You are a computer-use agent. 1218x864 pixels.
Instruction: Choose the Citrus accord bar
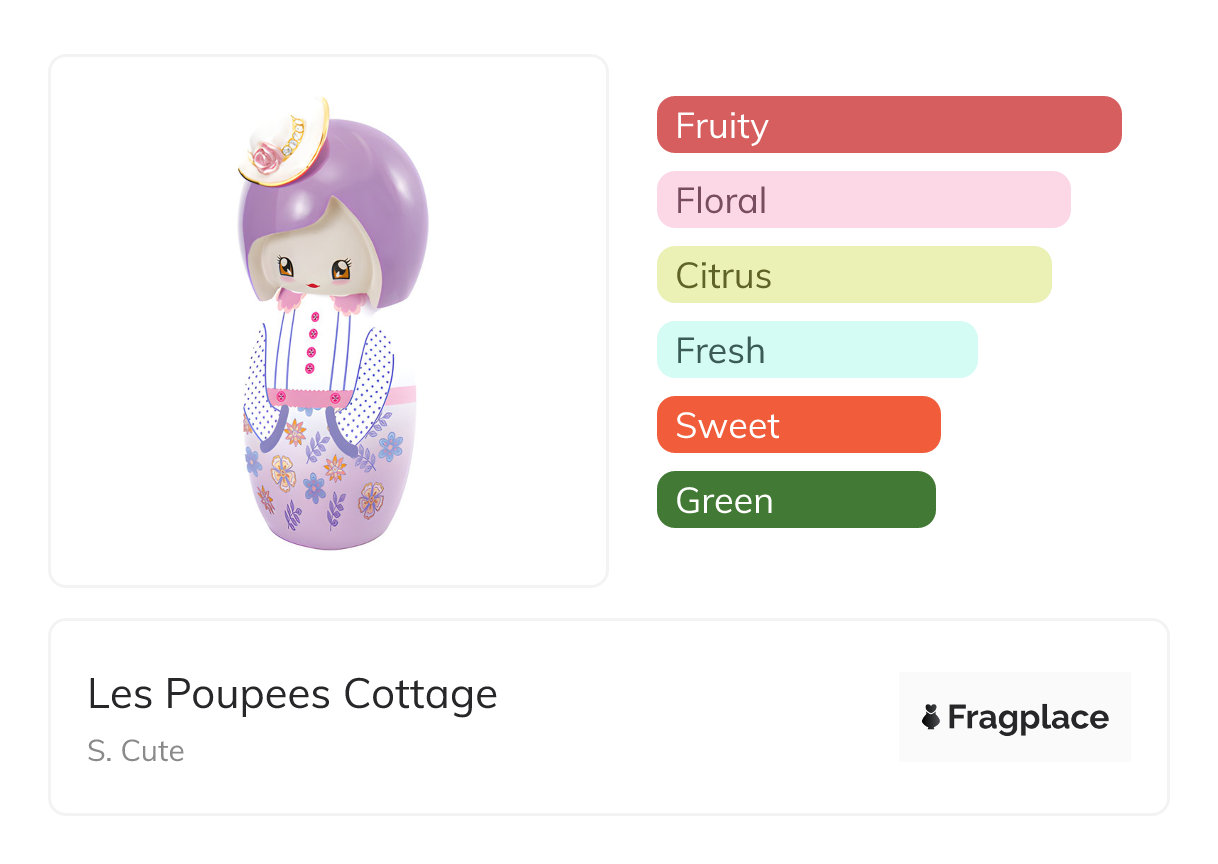(853, 275)
